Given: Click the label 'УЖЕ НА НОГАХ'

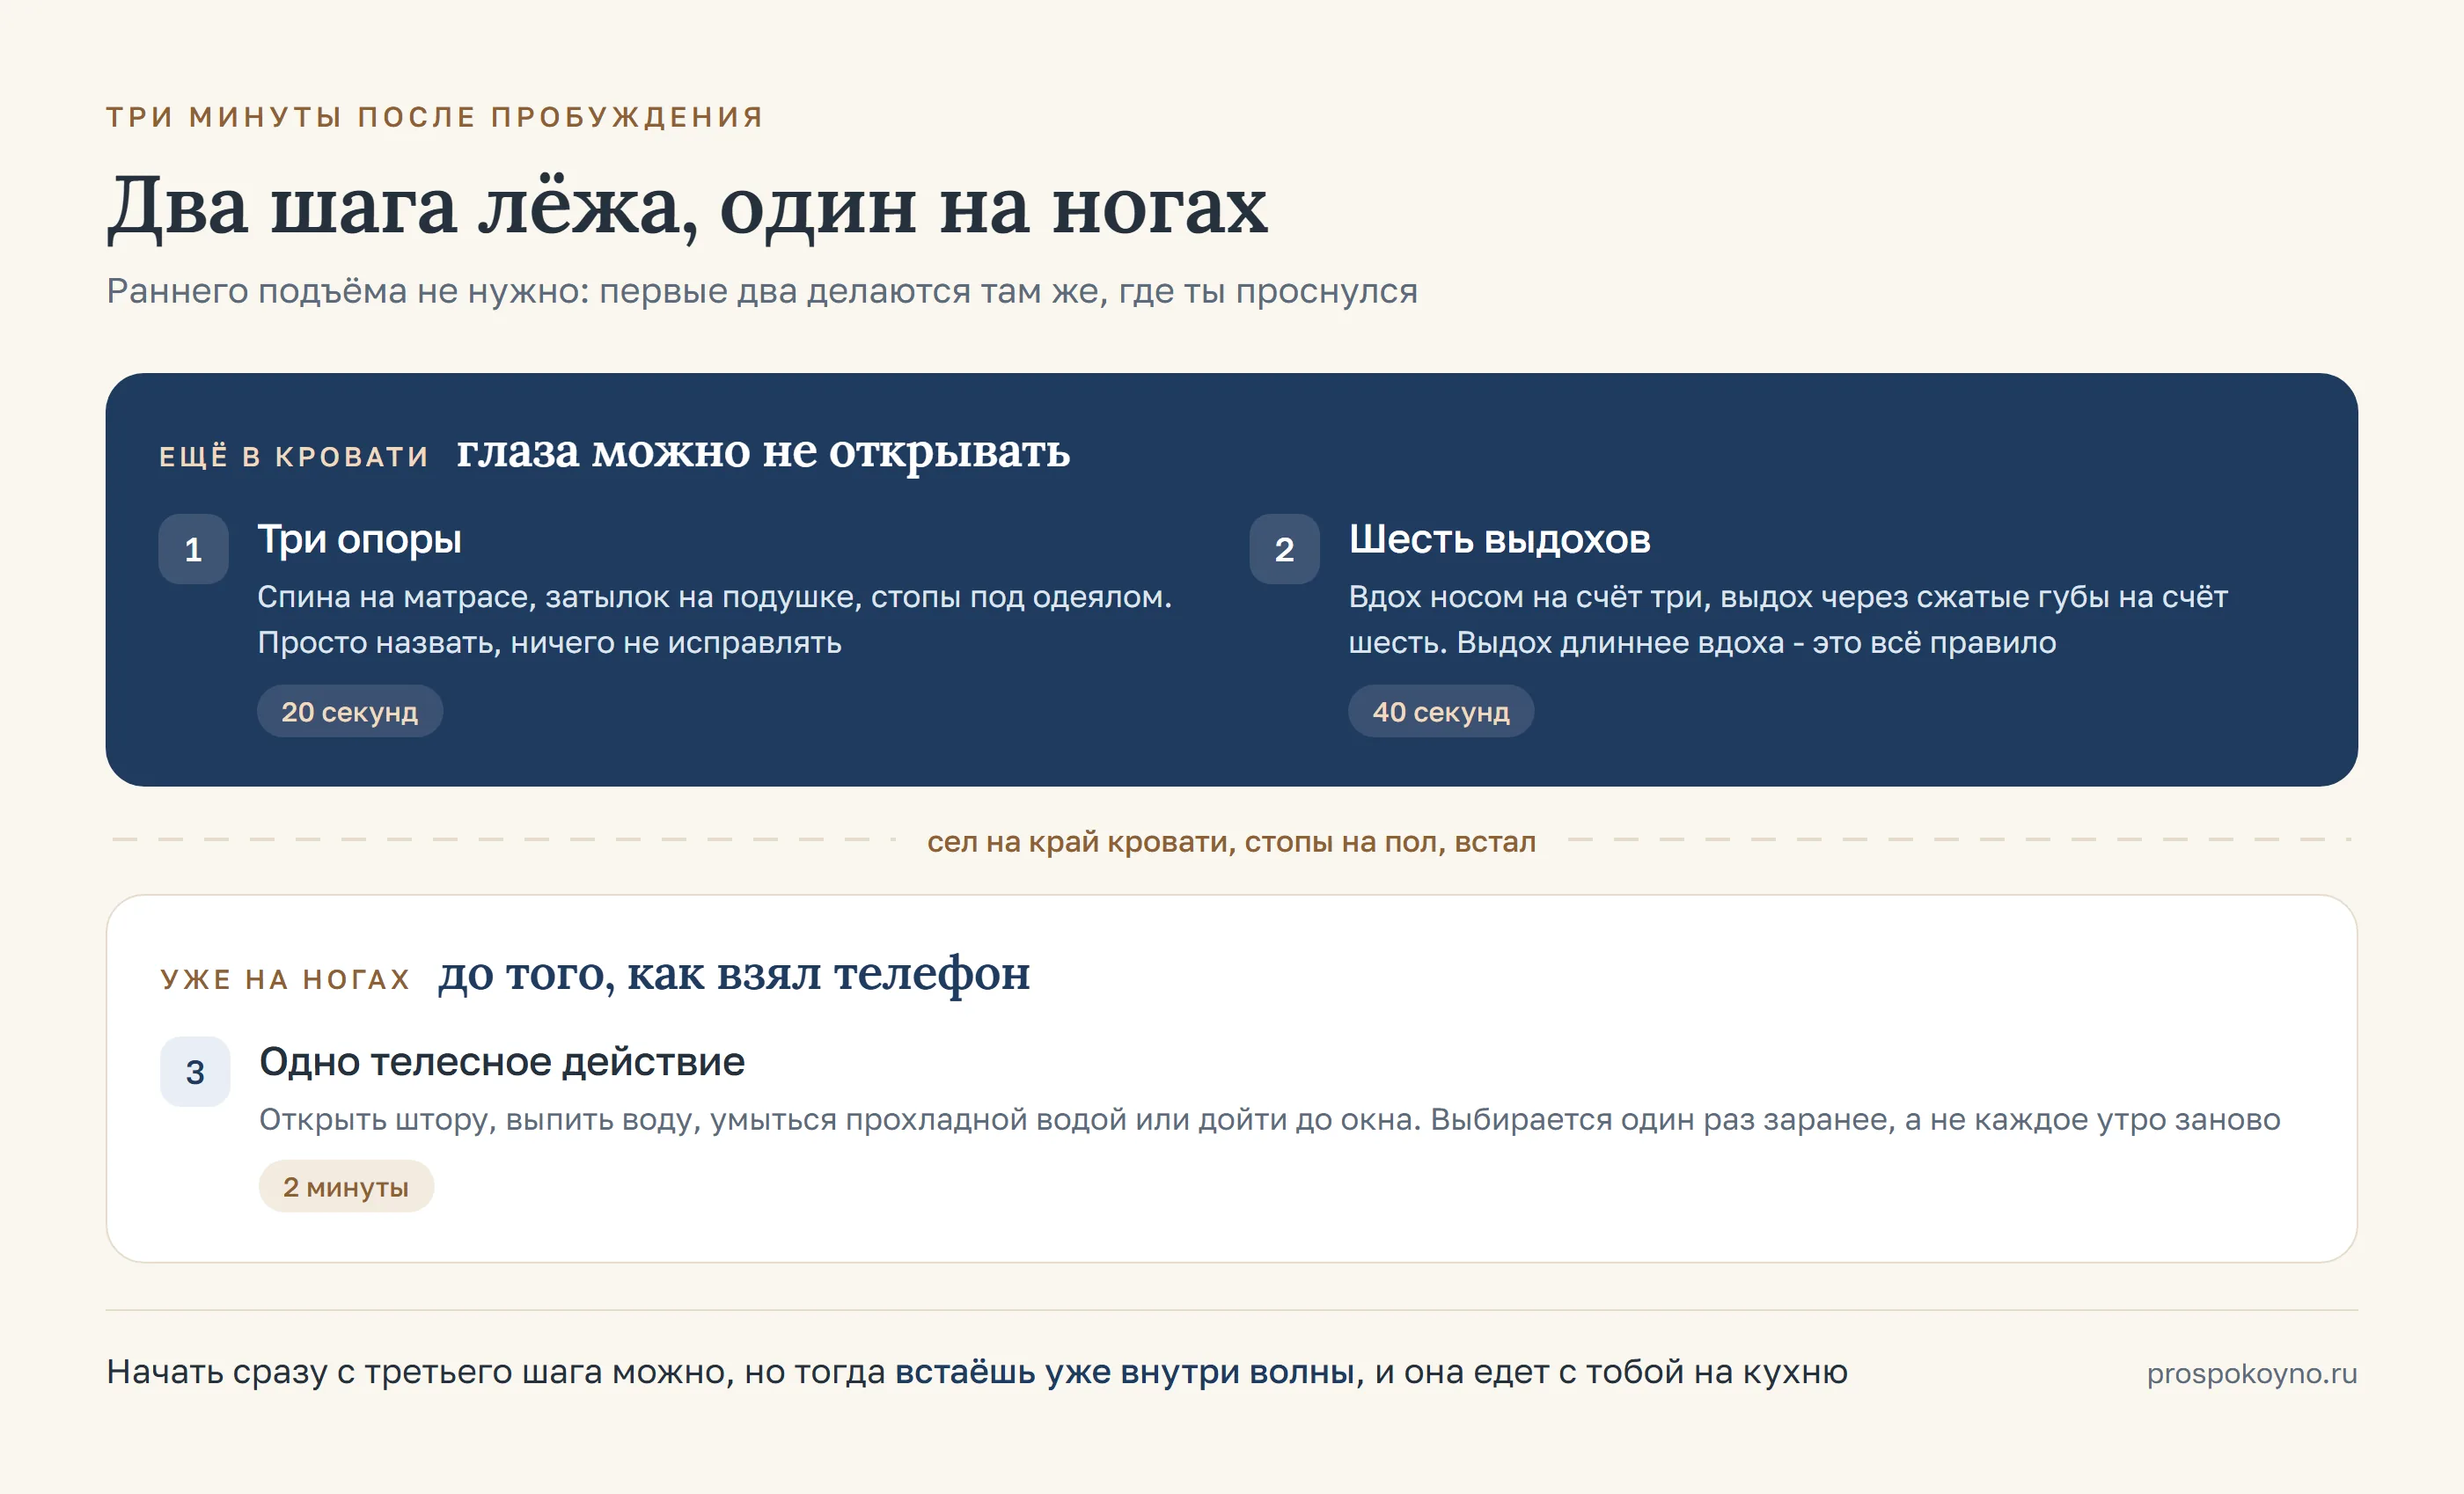Looking at the screenshot, I should [286, 979].
